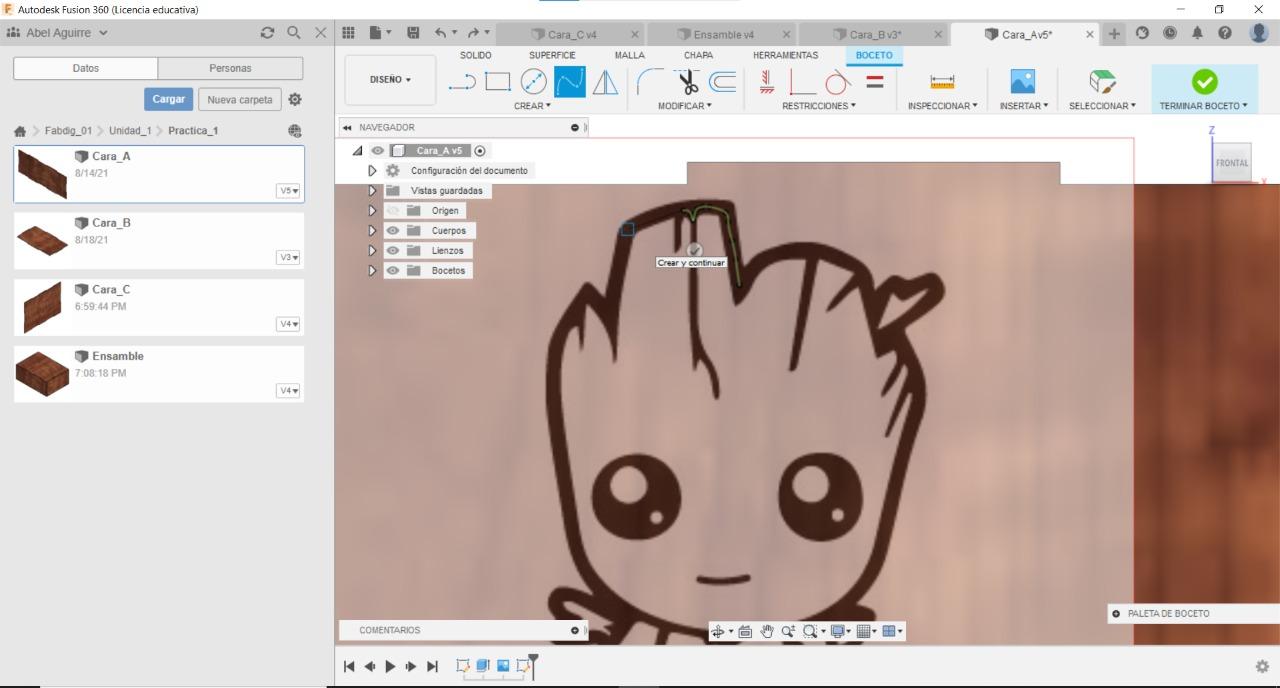Click the Nueva carpeta button
Screen dimensions: 1280x688
[x=240, y=100]
